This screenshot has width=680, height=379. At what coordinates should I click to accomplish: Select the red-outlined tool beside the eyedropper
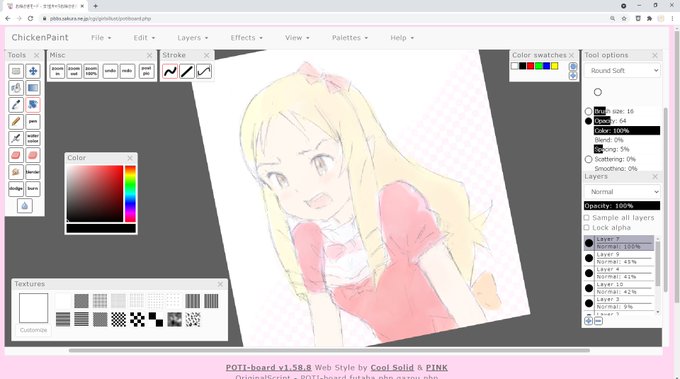33,105
